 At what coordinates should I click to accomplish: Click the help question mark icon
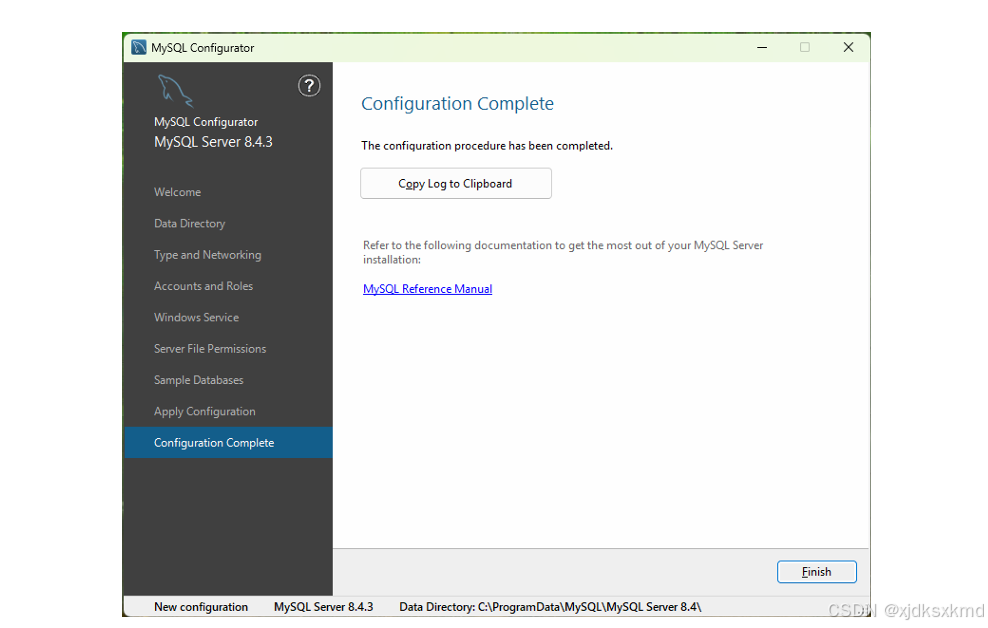coord(309,86)
